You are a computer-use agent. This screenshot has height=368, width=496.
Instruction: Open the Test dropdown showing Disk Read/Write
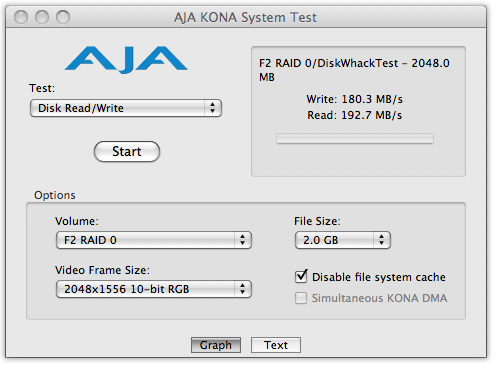[126, 108]
